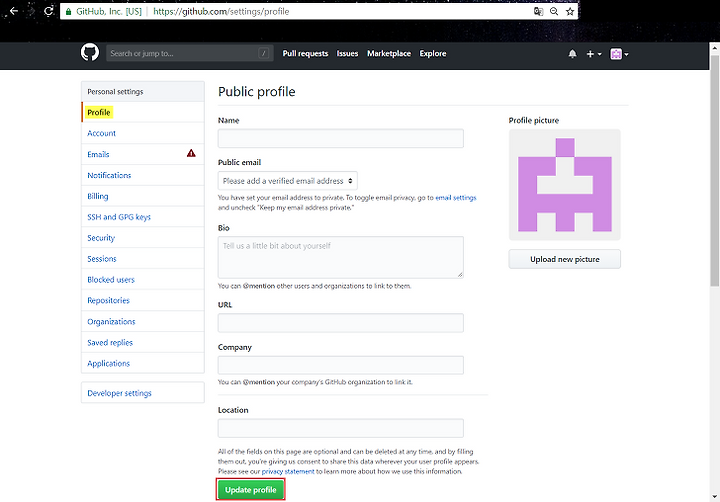Open Account settings in sidebar
This screenshot has width=720, height=502.
pos(143,133)
